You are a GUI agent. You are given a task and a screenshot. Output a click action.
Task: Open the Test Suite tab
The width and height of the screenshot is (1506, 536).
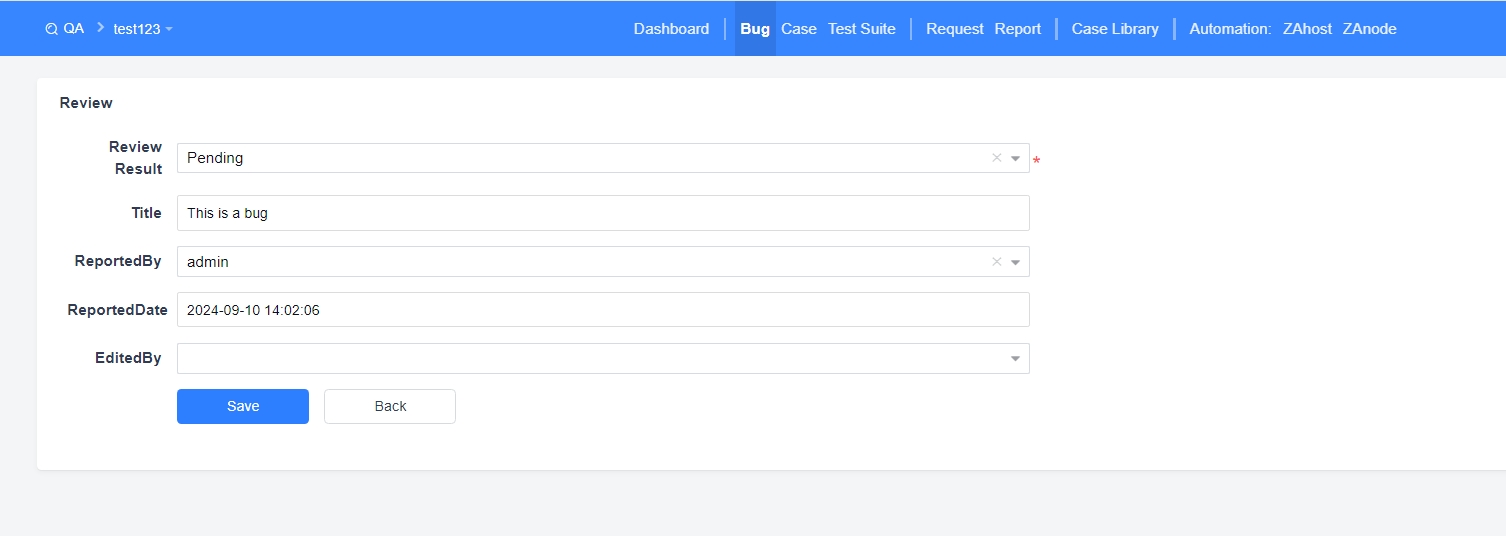tap(862, 29)
